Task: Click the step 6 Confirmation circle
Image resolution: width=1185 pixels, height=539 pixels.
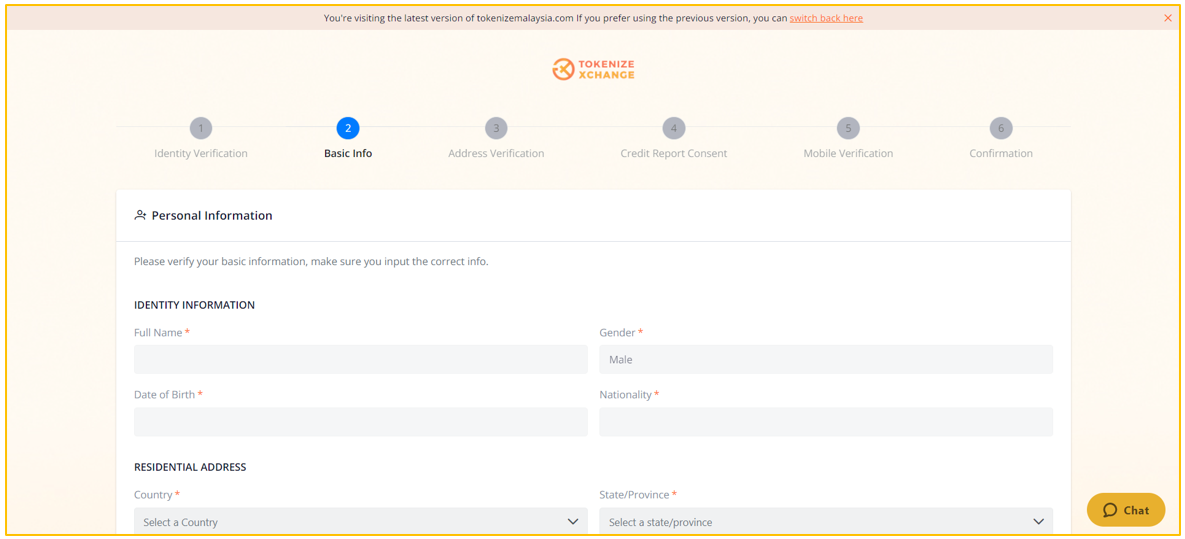Action: coord(1001,129)
